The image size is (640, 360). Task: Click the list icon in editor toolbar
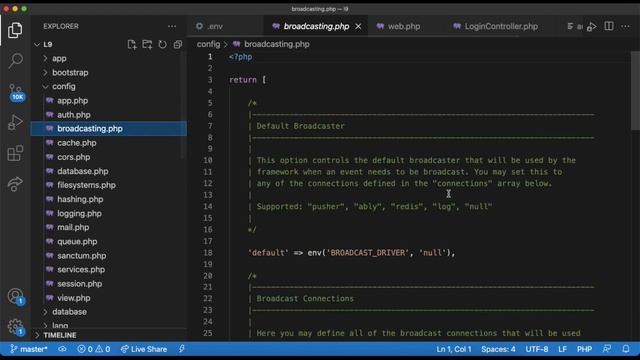(570, 27)
